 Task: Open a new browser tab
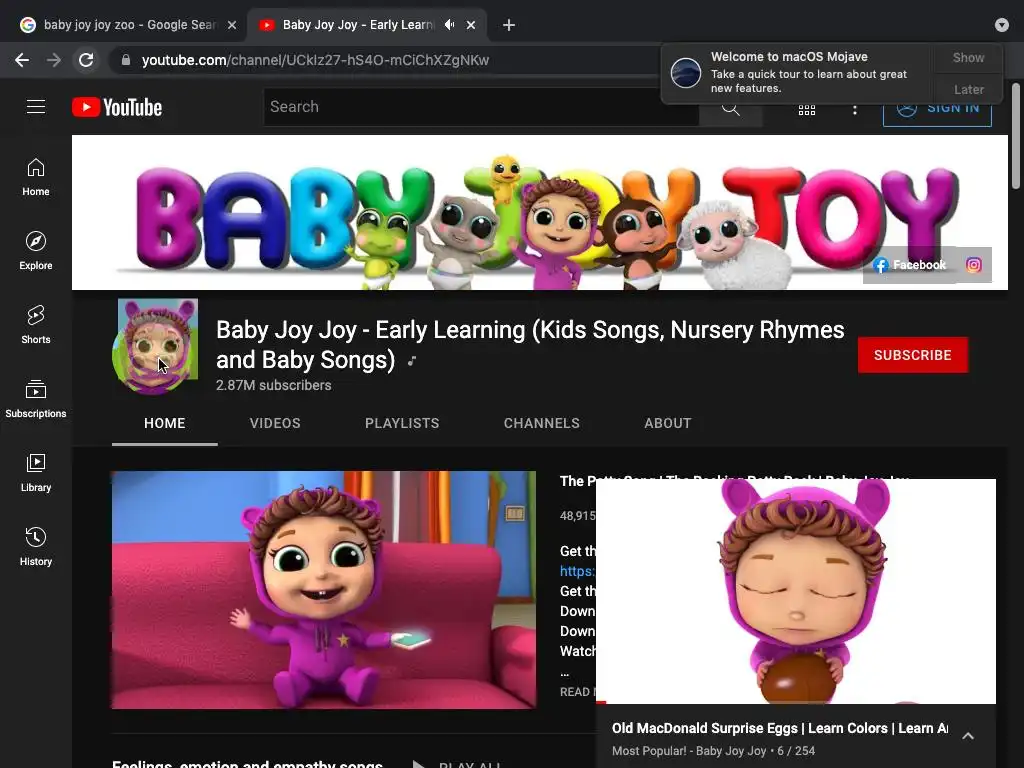point(509,25)
